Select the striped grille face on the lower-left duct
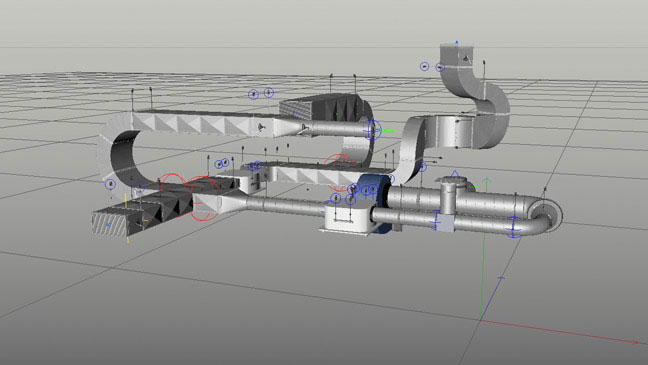Viewport: 648px width, 365px height. pos(109,223)
